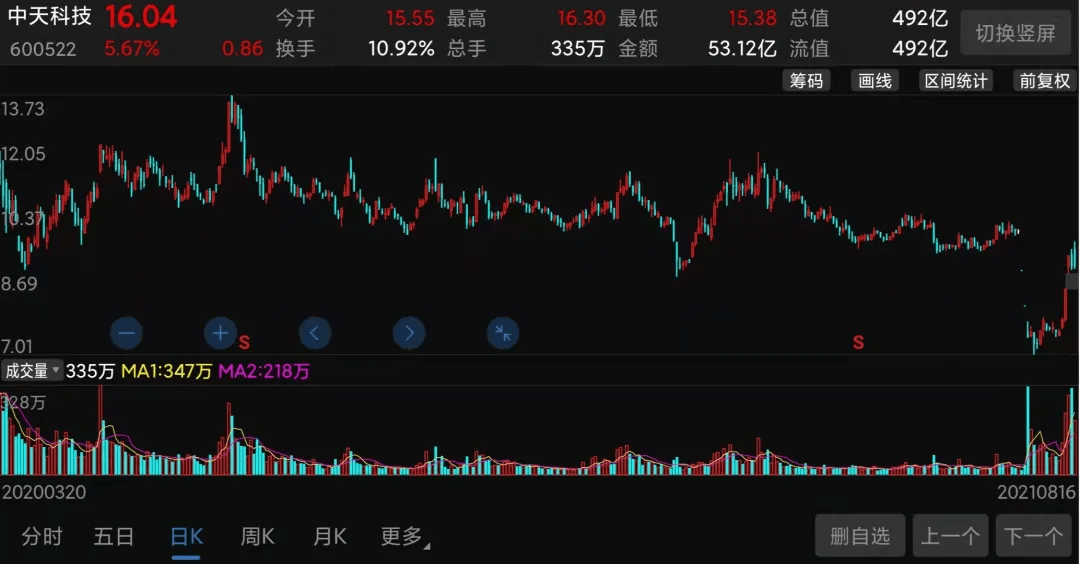Open 区间统计 range statistics
The width and height of the screenshot is (1080, 564).
[955, 81]
